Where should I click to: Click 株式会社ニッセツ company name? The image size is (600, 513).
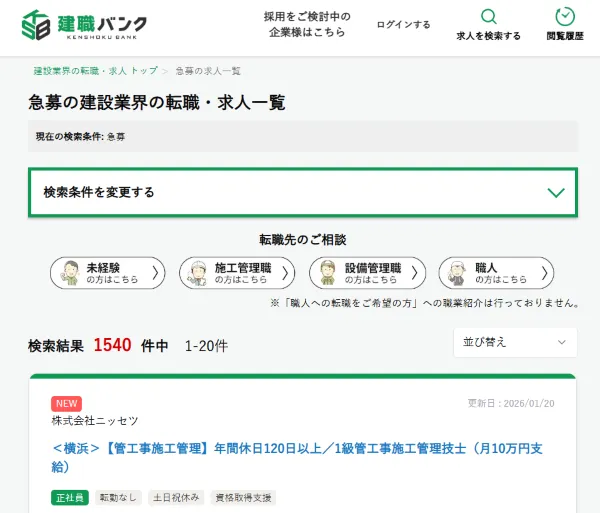pyautogui.click(x=95, y=421)
